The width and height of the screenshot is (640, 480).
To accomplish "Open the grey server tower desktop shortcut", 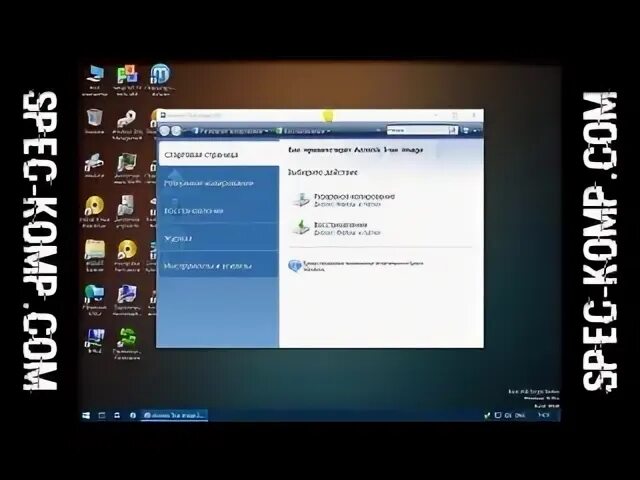I will pos(127,211).
